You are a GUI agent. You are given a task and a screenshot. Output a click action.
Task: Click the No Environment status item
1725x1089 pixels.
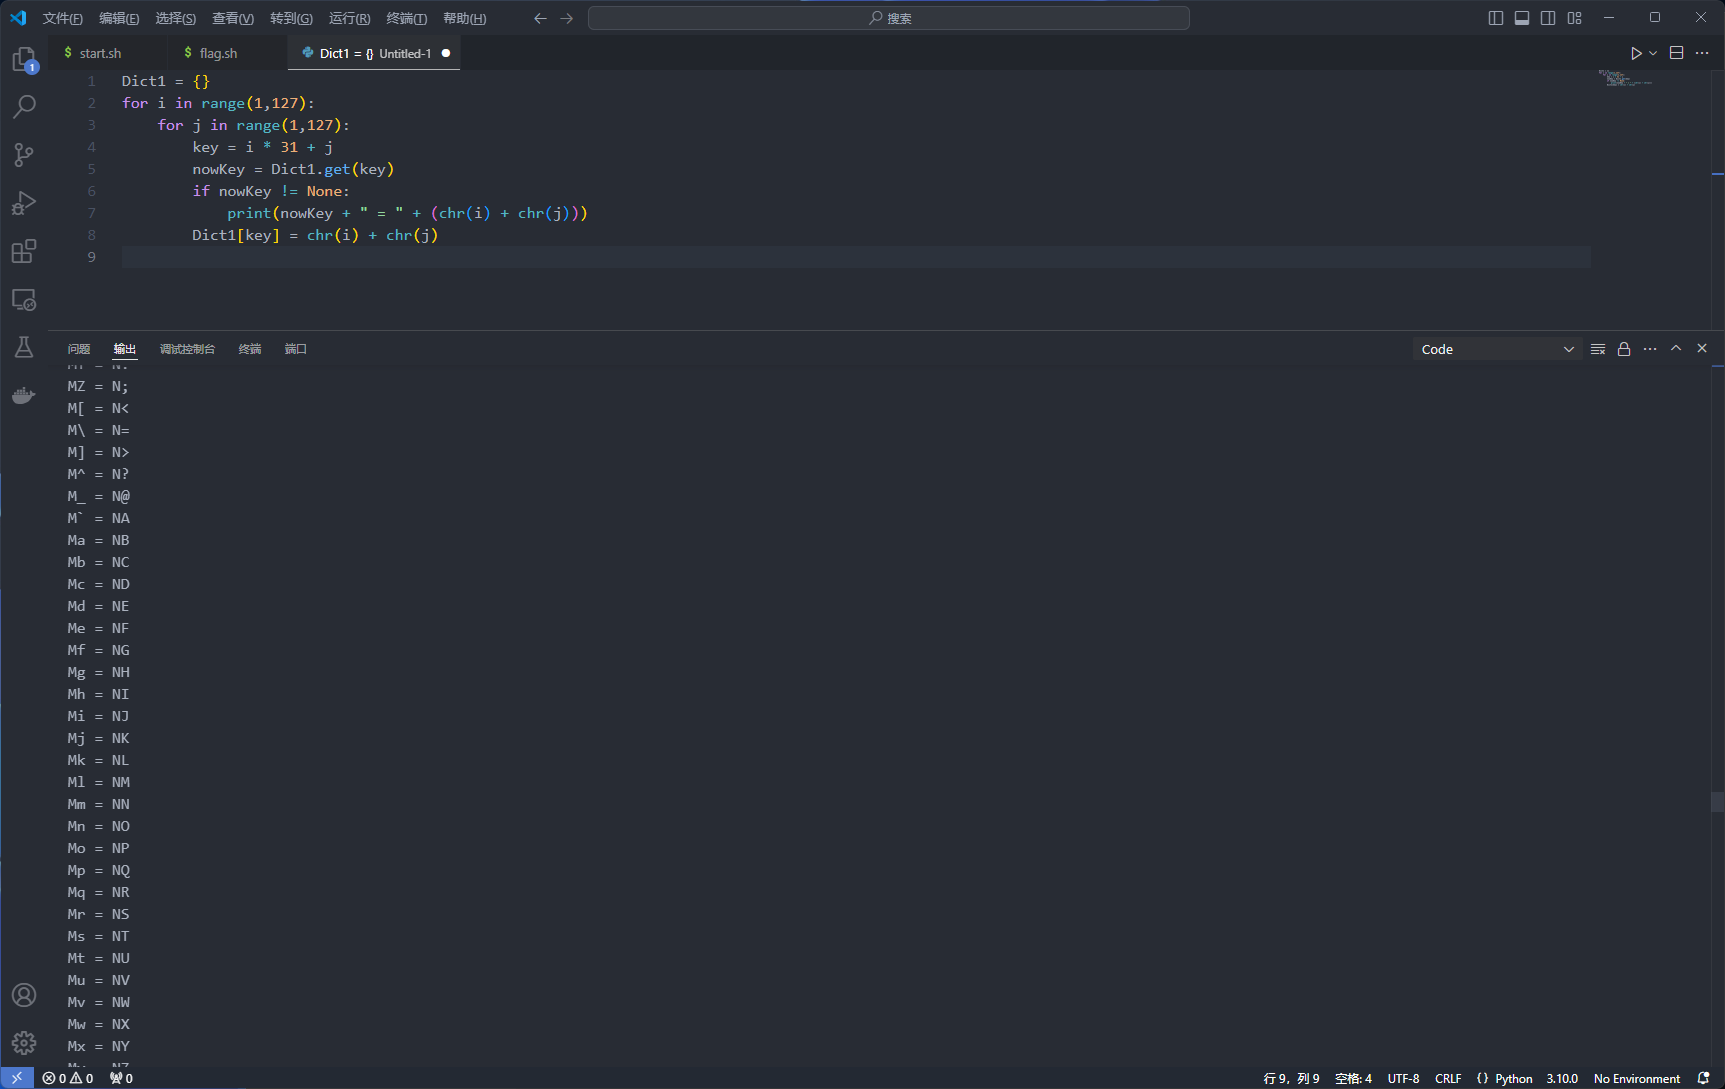(x=1637, y=1078)
